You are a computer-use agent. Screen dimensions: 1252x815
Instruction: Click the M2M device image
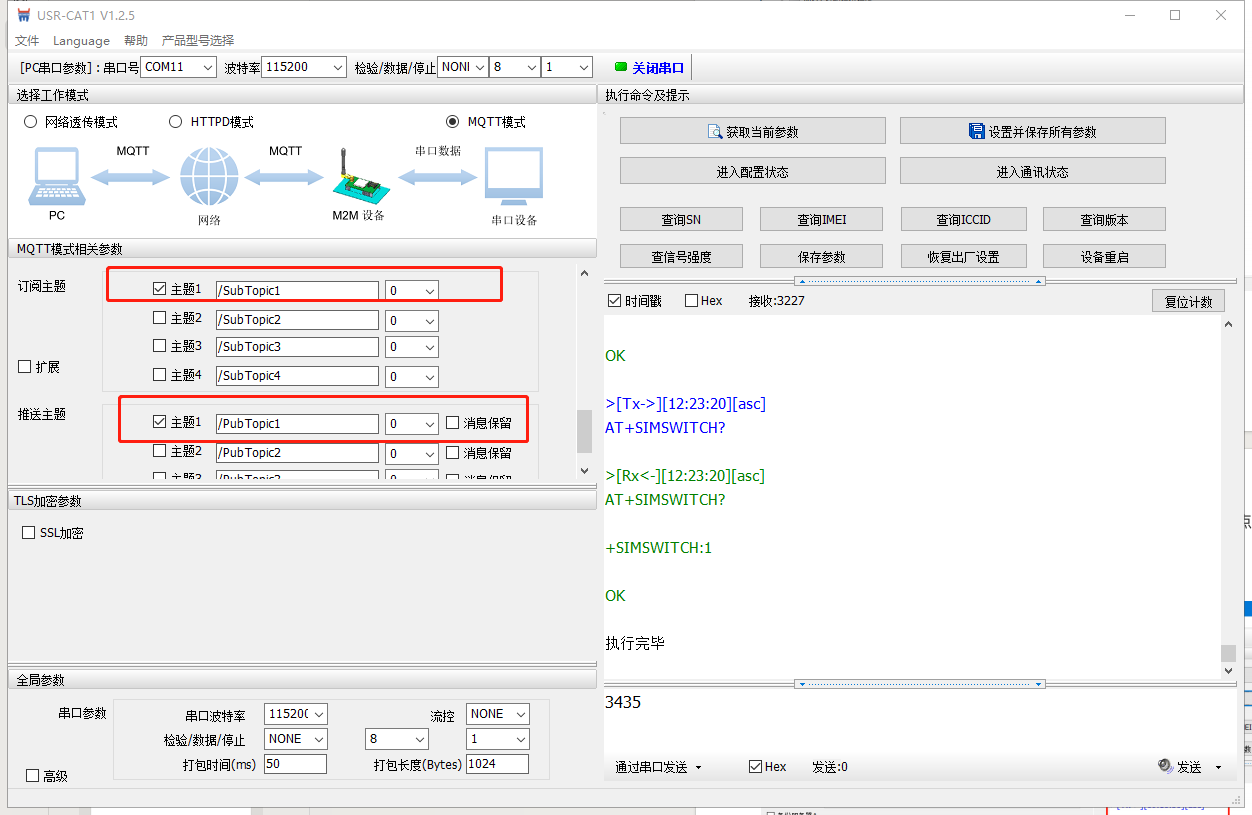pyautogui.click(x=358, y=180)
